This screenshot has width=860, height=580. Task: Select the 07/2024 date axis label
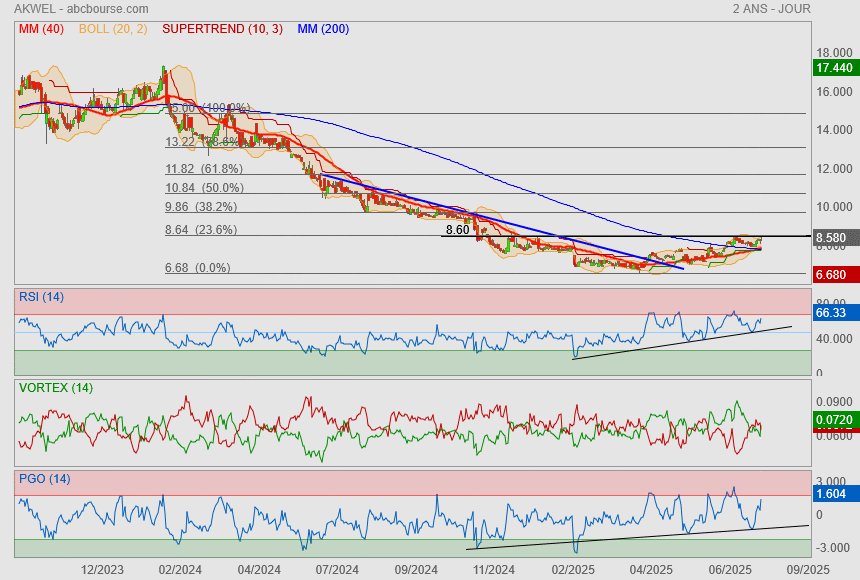coord(337,570)
